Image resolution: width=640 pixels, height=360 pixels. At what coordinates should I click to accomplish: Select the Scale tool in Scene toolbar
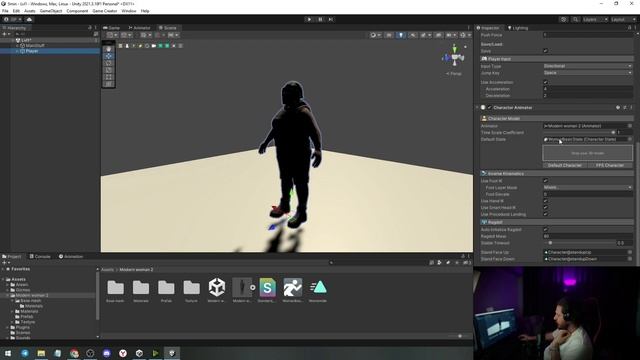[109, 70]
